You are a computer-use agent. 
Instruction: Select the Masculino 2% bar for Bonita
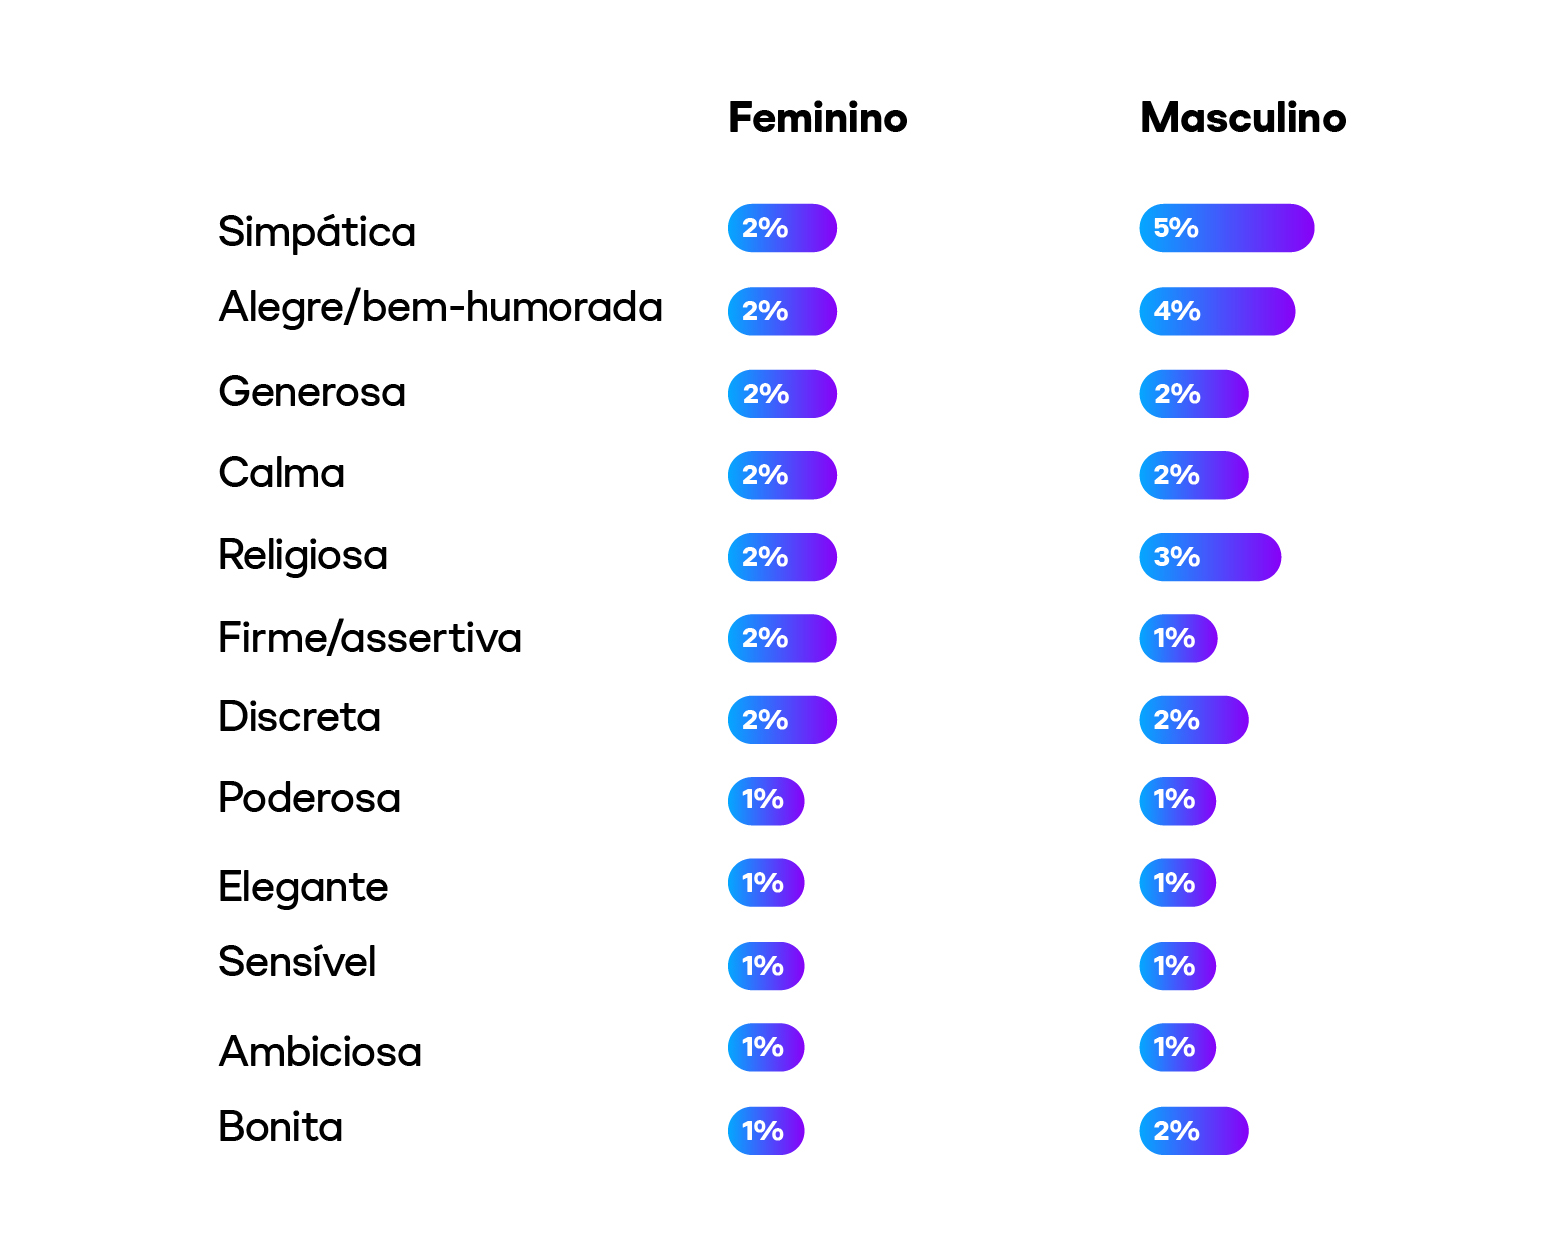click(1193, 1131)
